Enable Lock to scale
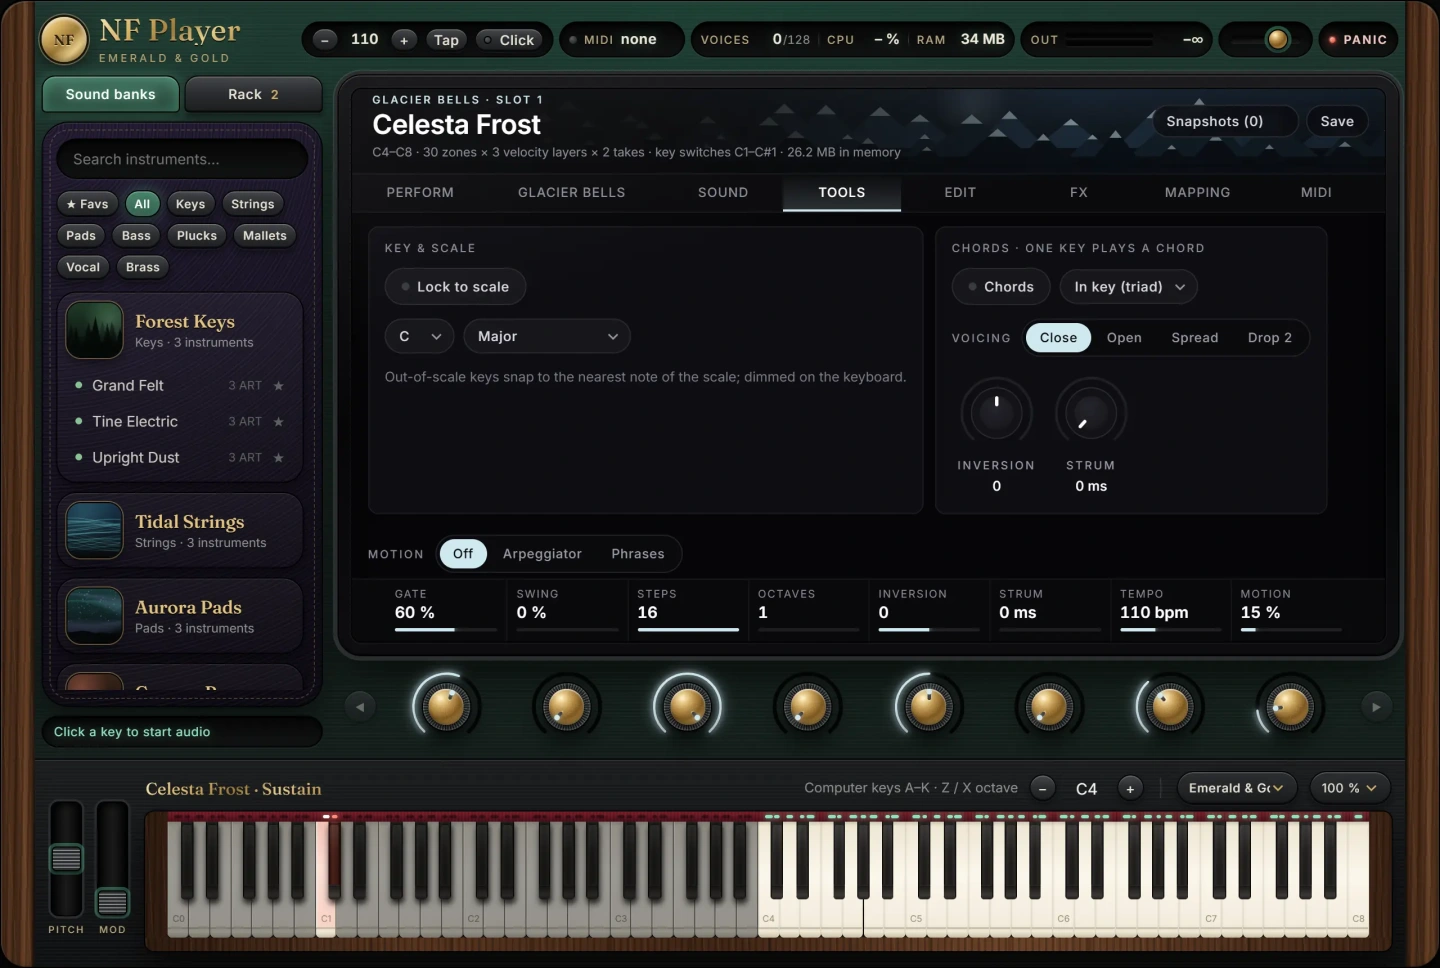The width and height of the screenshot is (1440, 968). (455, 287)
